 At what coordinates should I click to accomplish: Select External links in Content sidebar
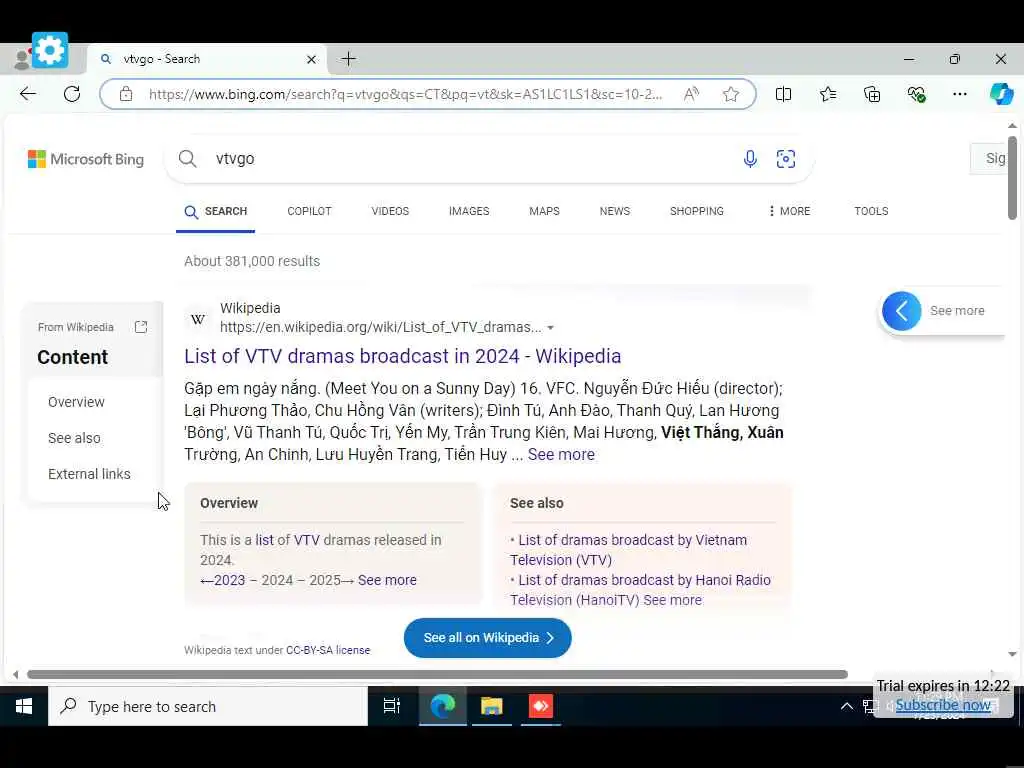[89, 474]
